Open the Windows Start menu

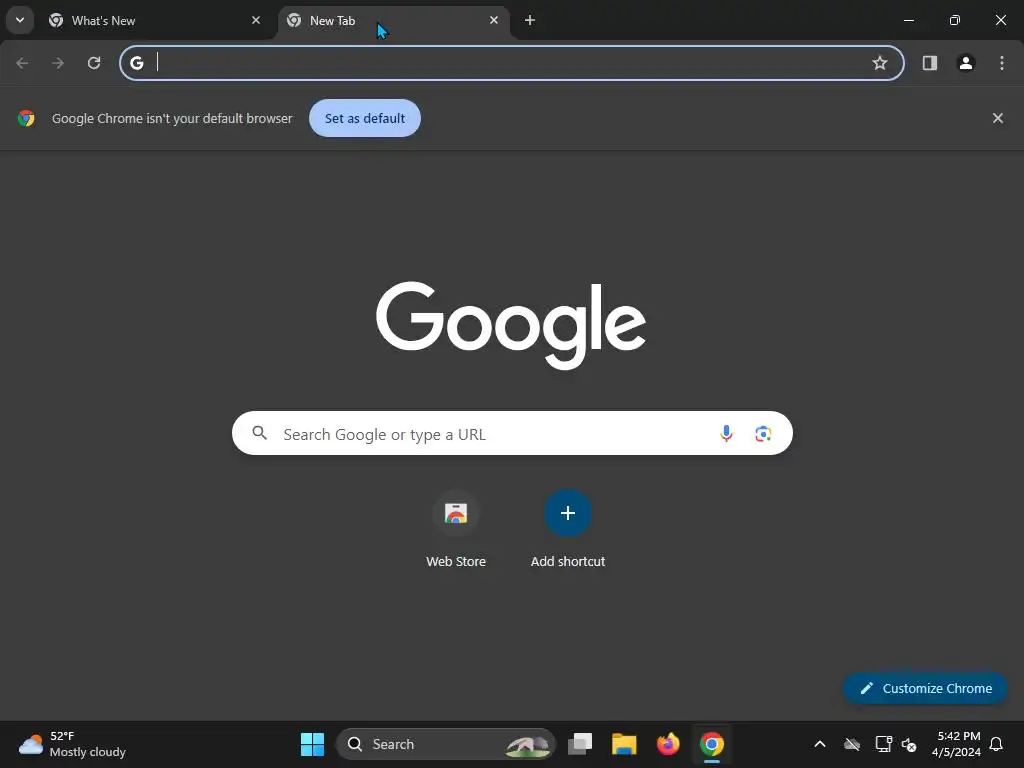coord(312,744)
